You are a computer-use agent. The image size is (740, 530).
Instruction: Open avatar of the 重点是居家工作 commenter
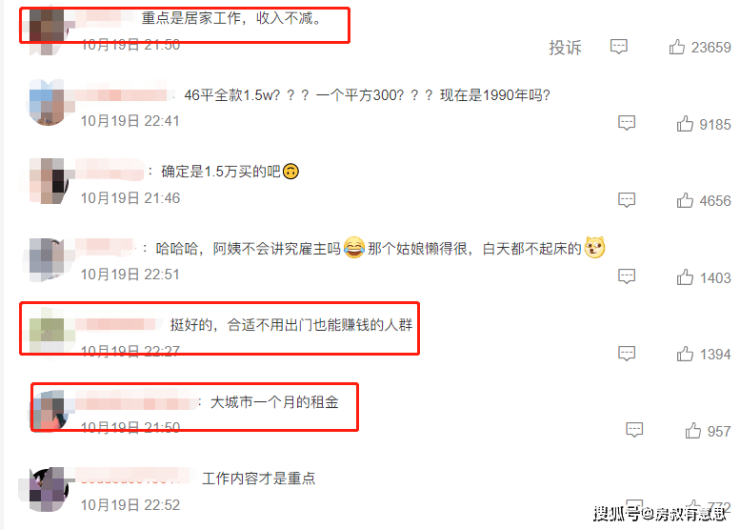pyautogui.click(x=47, y=29)
